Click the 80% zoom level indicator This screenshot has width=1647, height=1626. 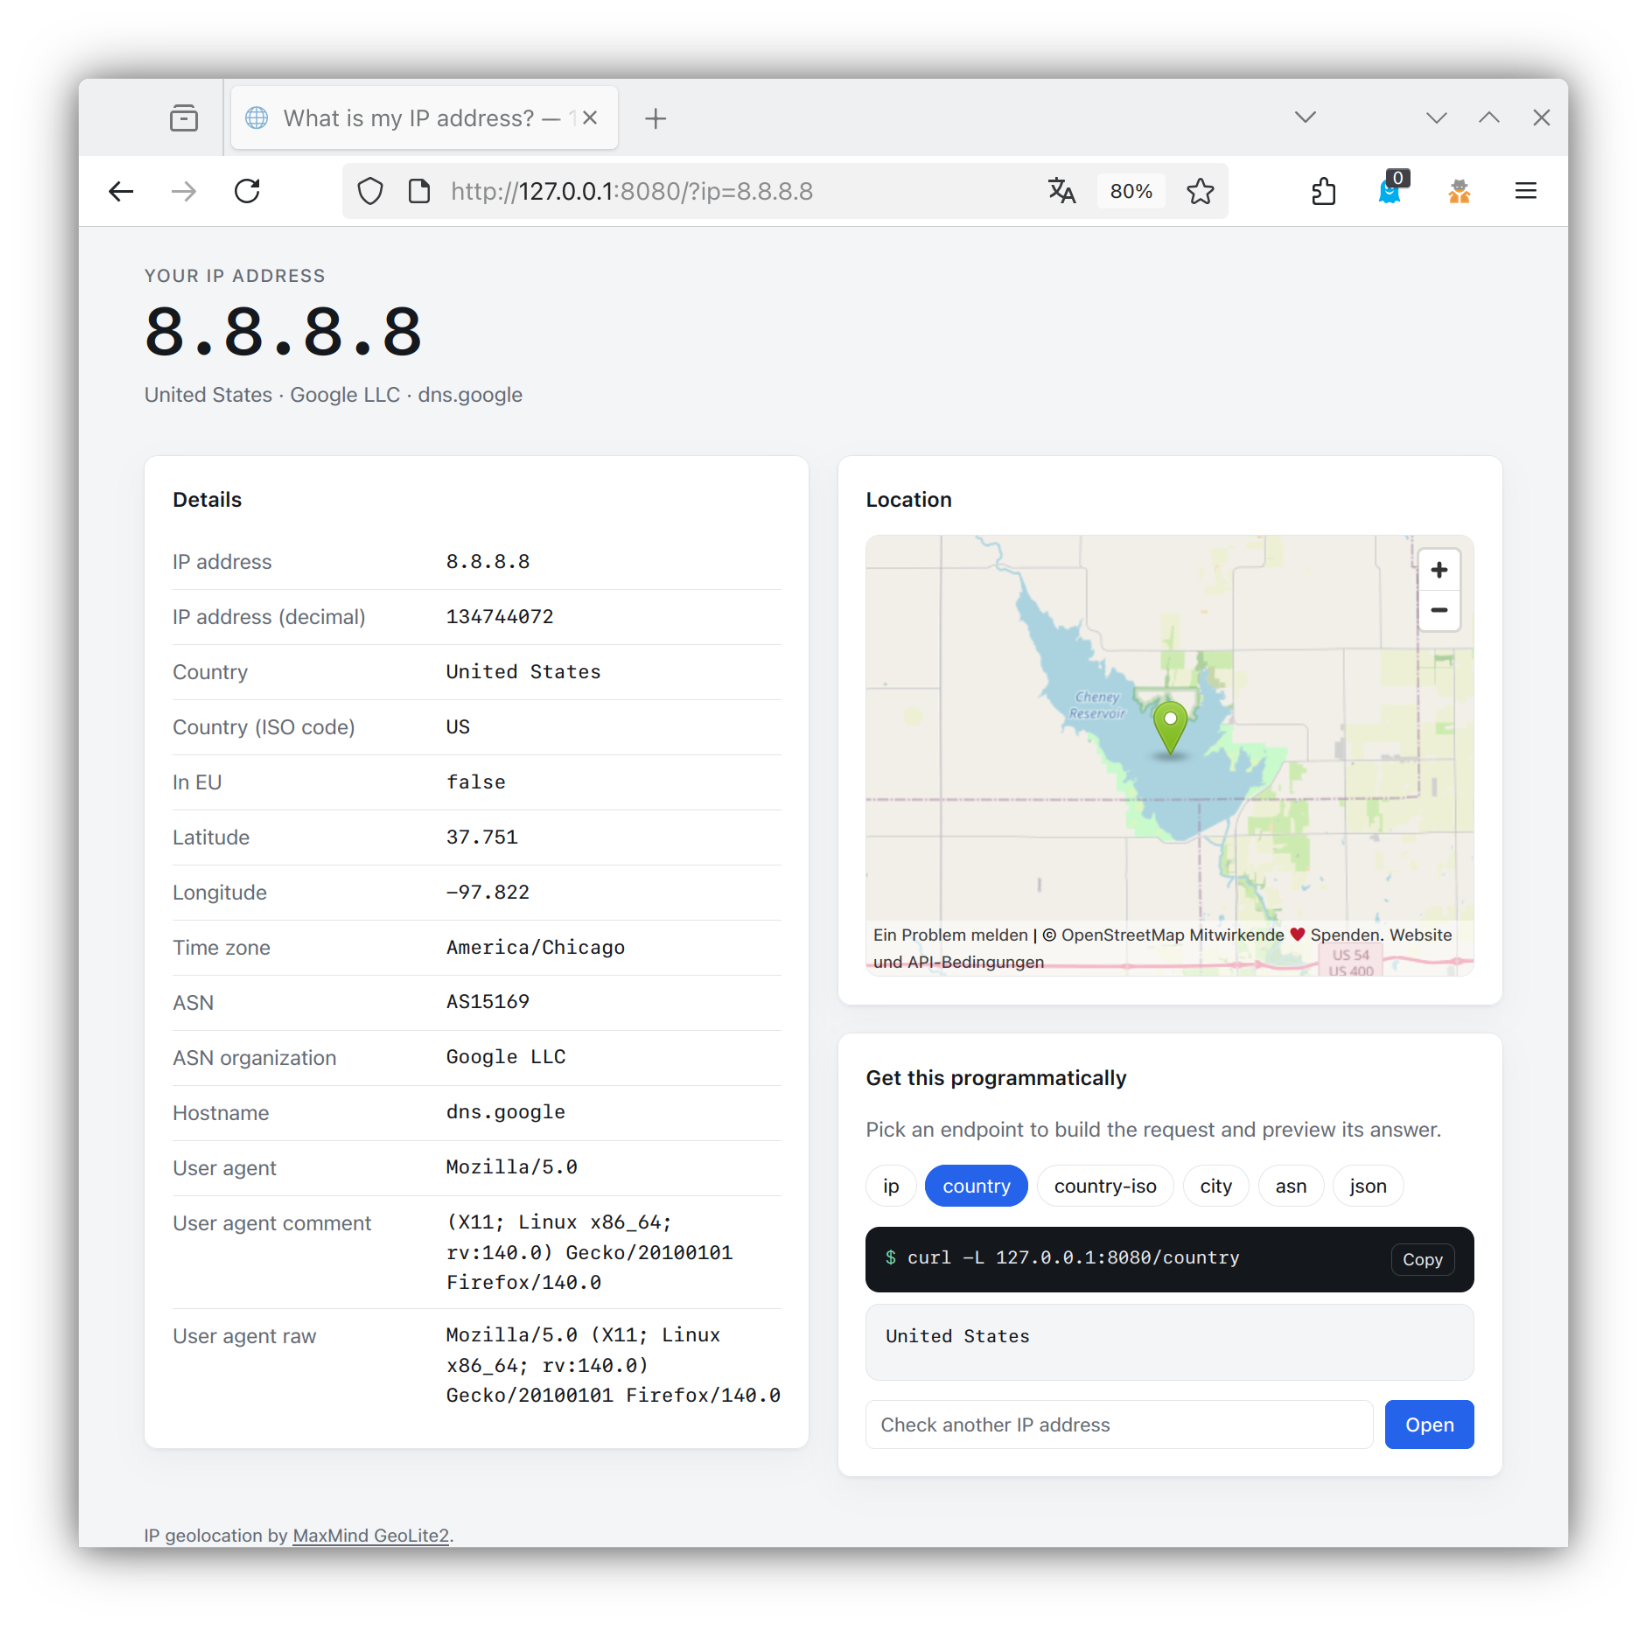(x=1131, y=191)
